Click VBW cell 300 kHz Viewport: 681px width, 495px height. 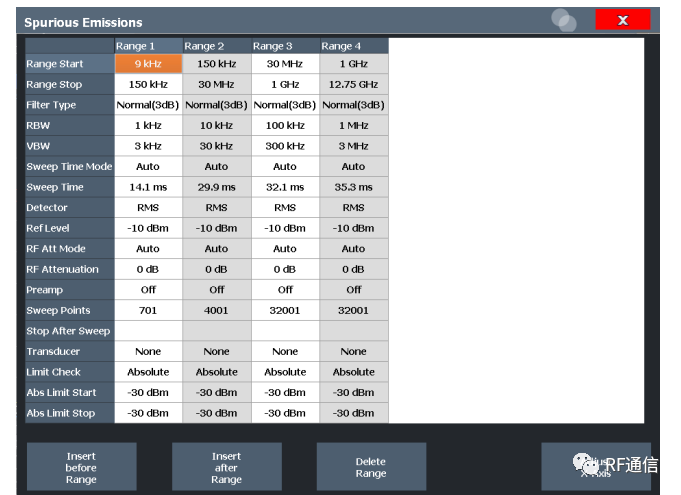point(285,146)
